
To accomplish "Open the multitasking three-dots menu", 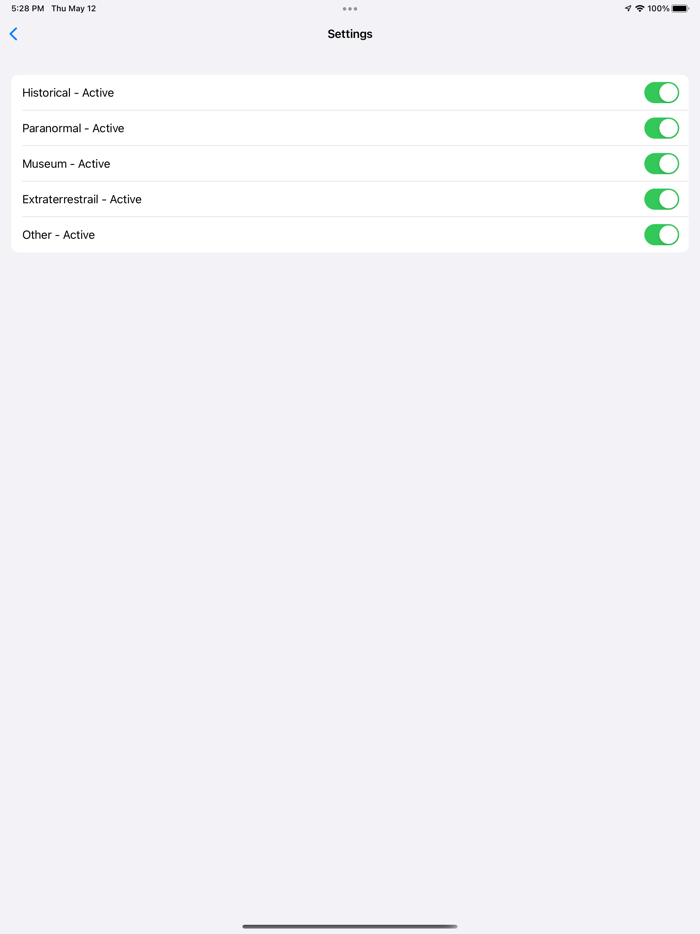I will [x=350, y=9].
